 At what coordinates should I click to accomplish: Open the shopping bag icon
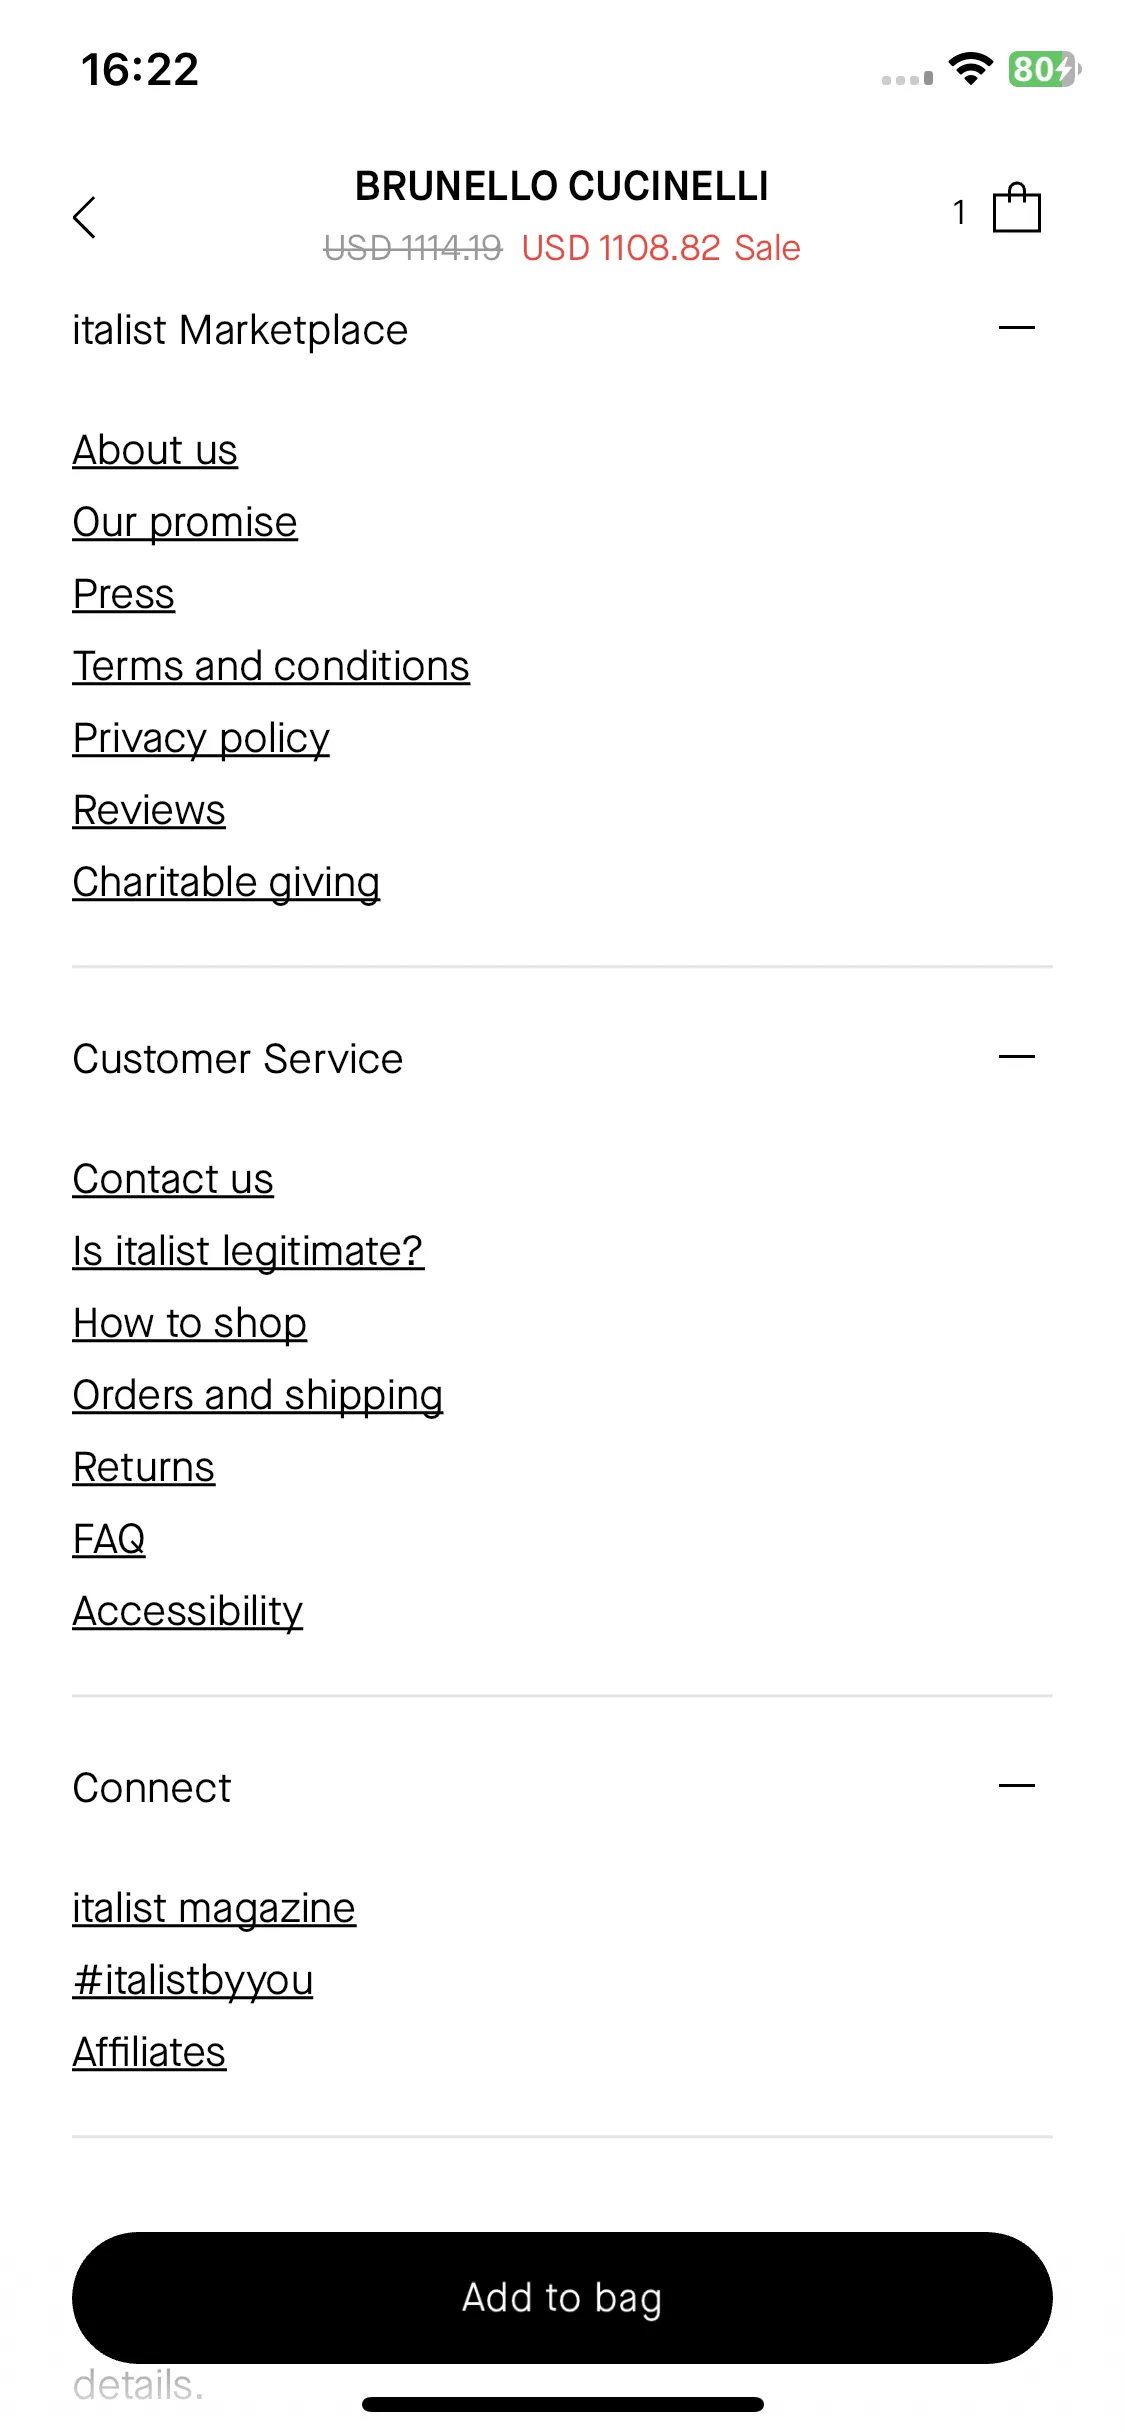pyautogui.click(x=1016, y=208)
